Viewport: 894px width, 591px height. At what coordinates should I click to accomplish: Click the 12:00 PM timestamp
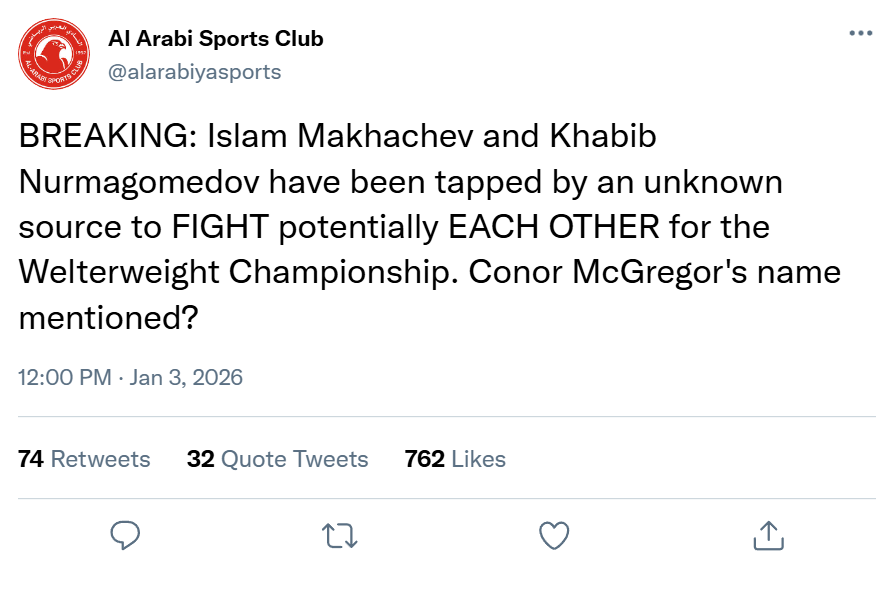[64, 378]
